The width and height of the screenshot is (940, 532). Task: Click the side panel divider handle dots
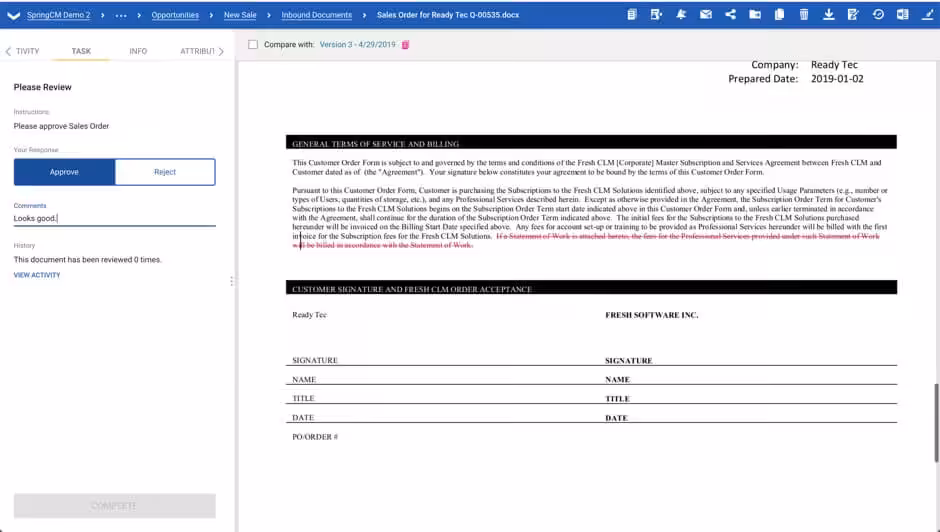tap(232, 281)
